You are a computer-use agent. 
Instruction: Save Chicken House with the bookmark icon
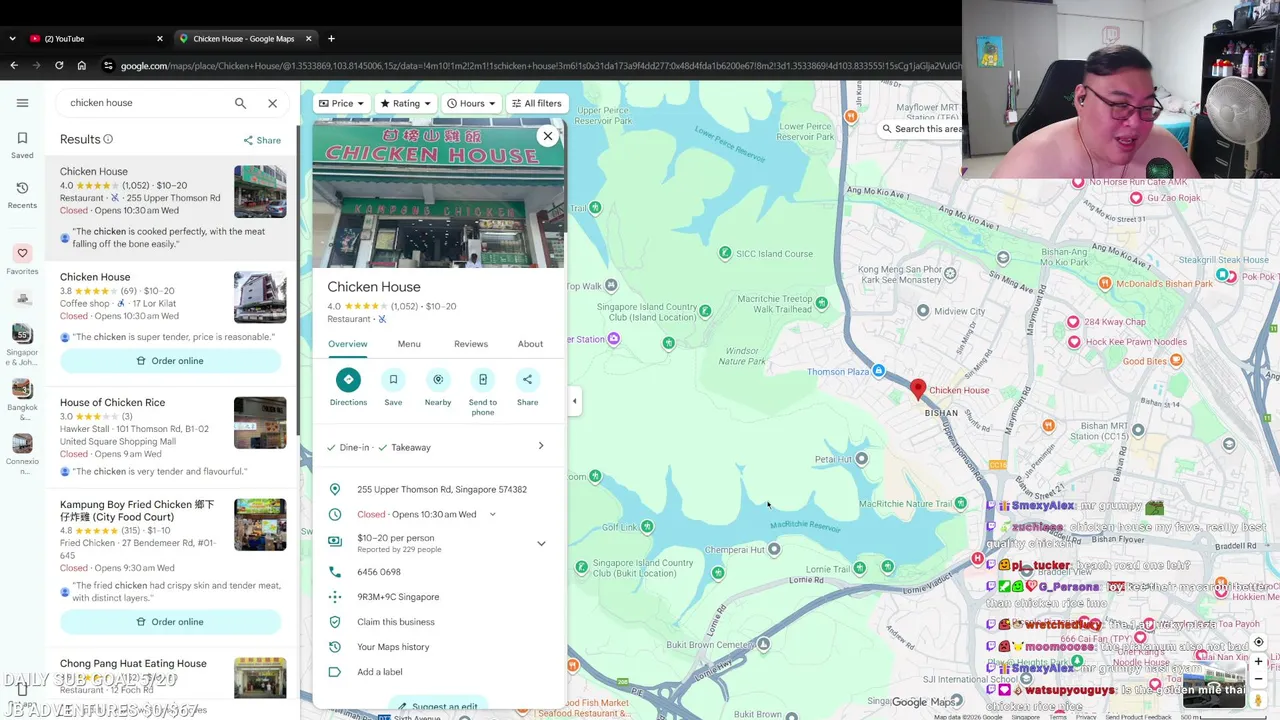pos(393,379)
